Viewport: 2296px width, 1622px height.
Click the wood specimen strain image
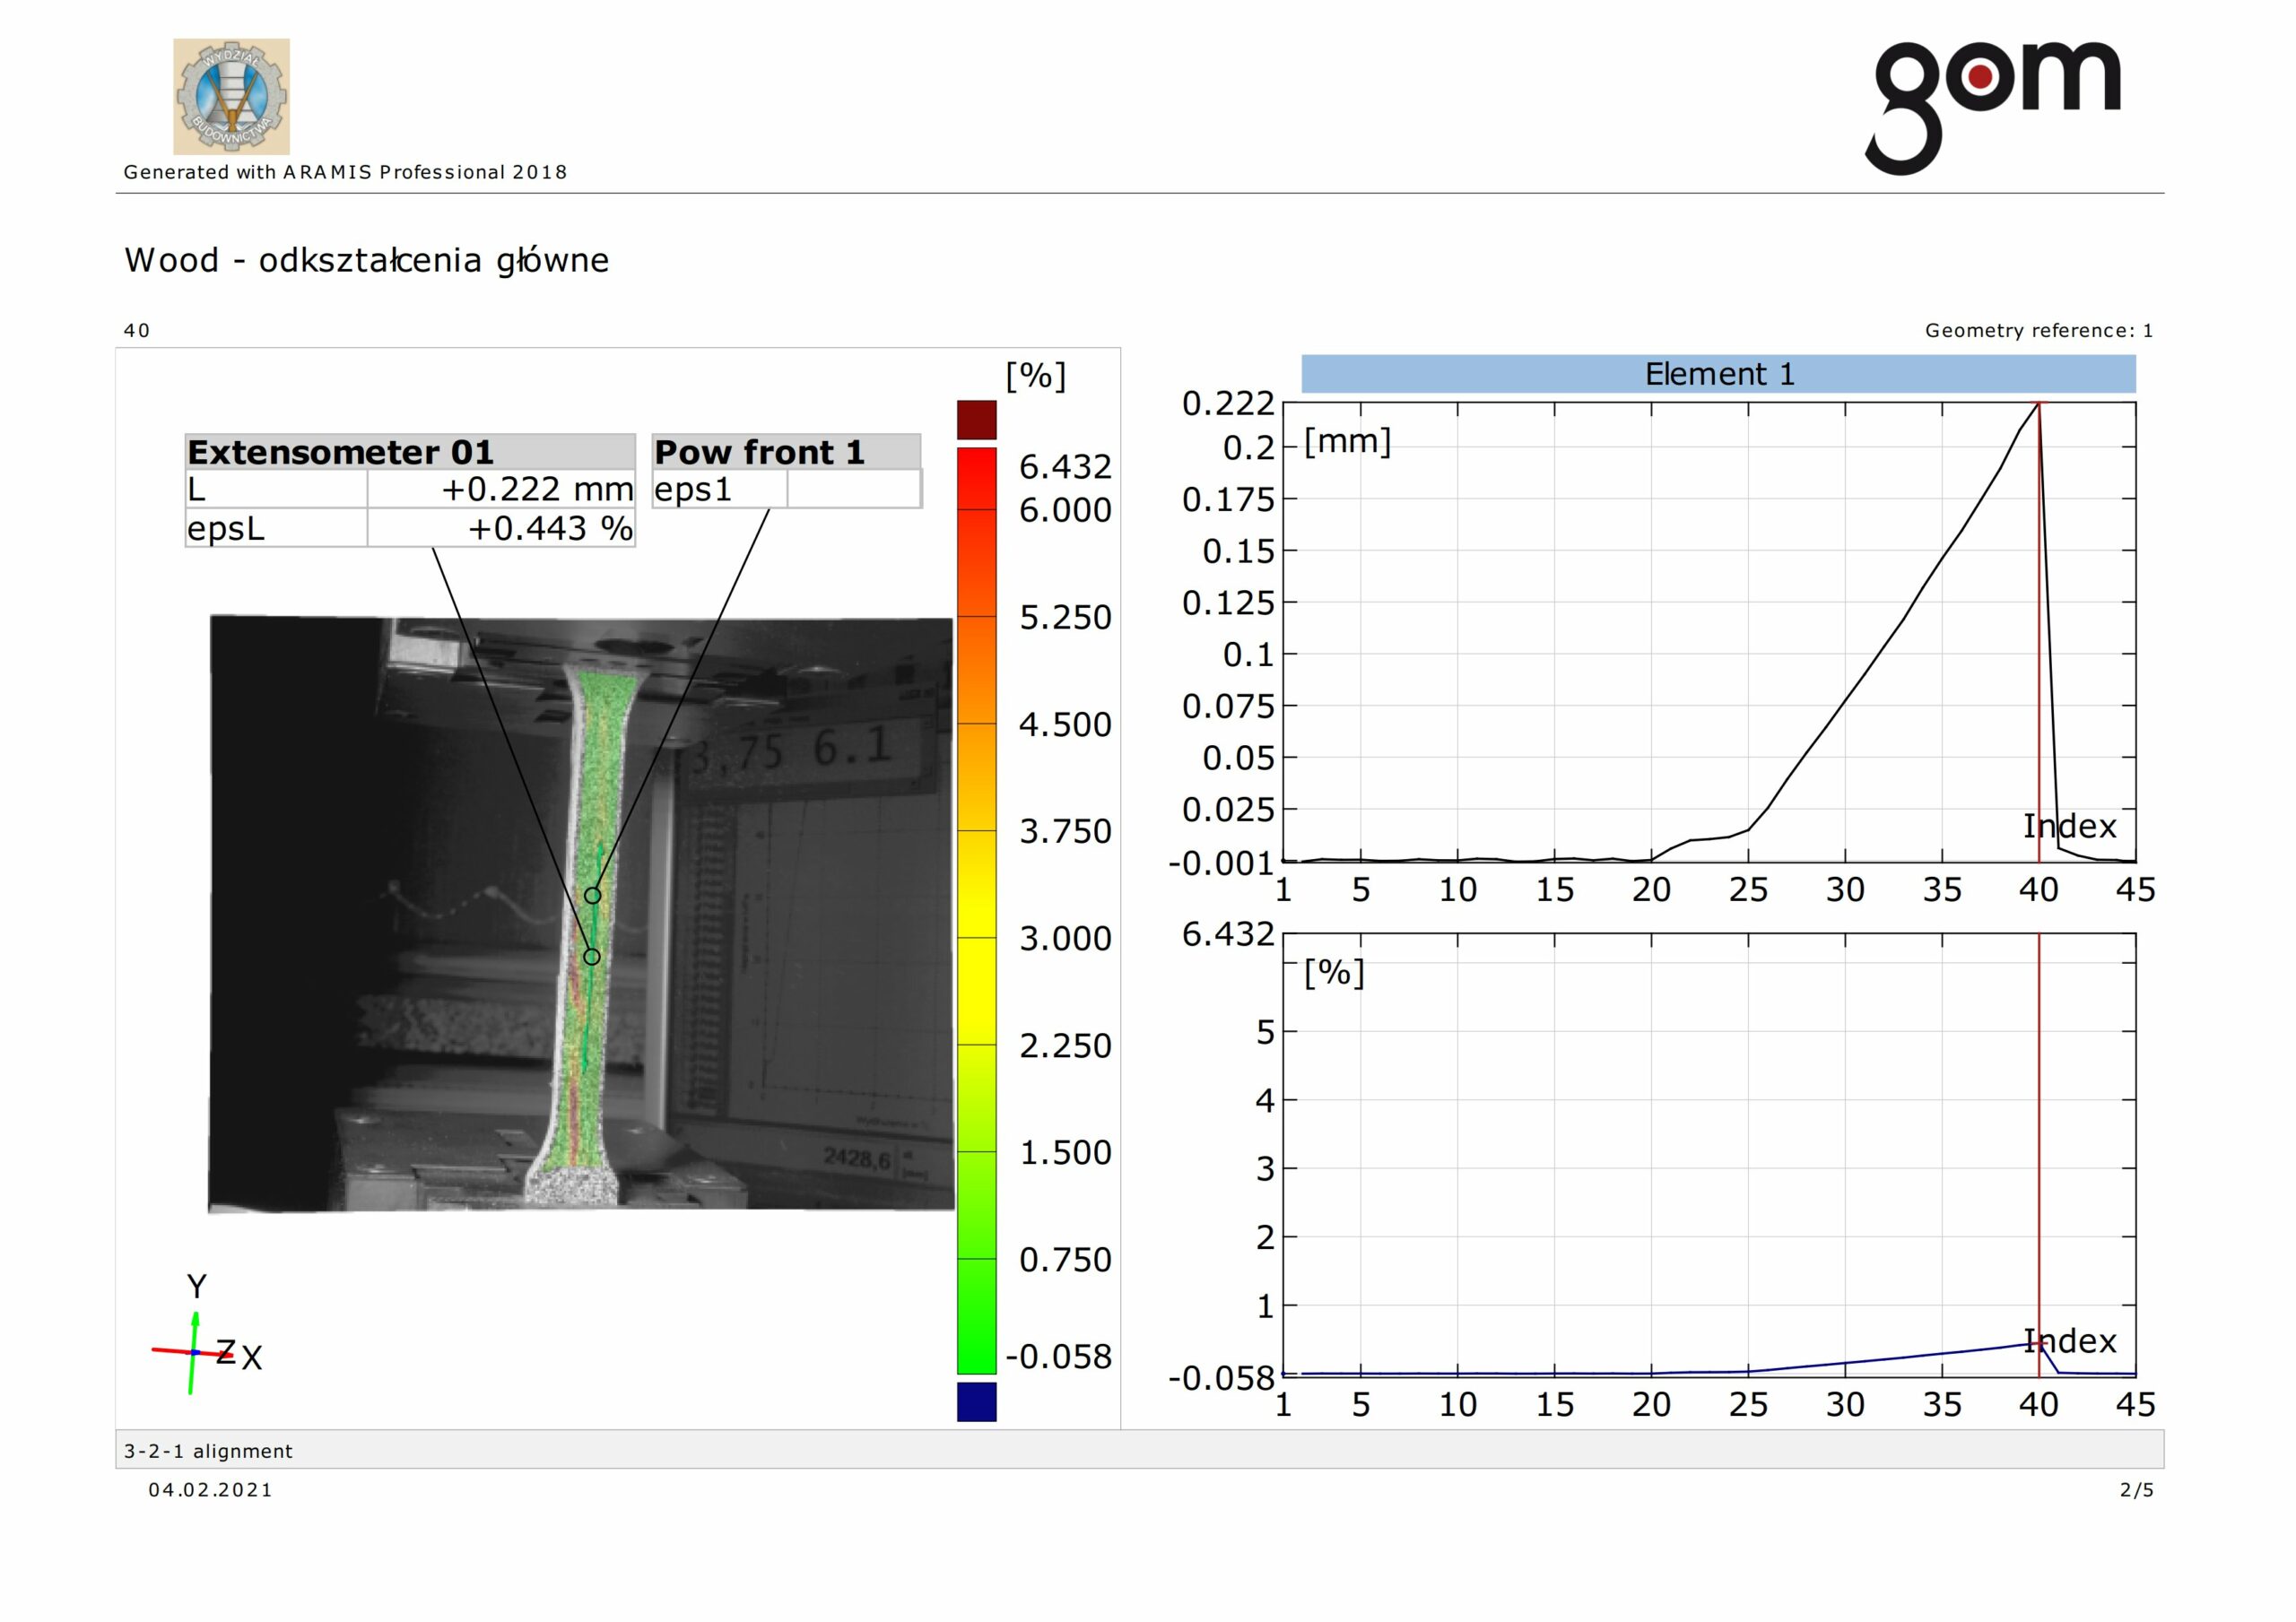581,914
